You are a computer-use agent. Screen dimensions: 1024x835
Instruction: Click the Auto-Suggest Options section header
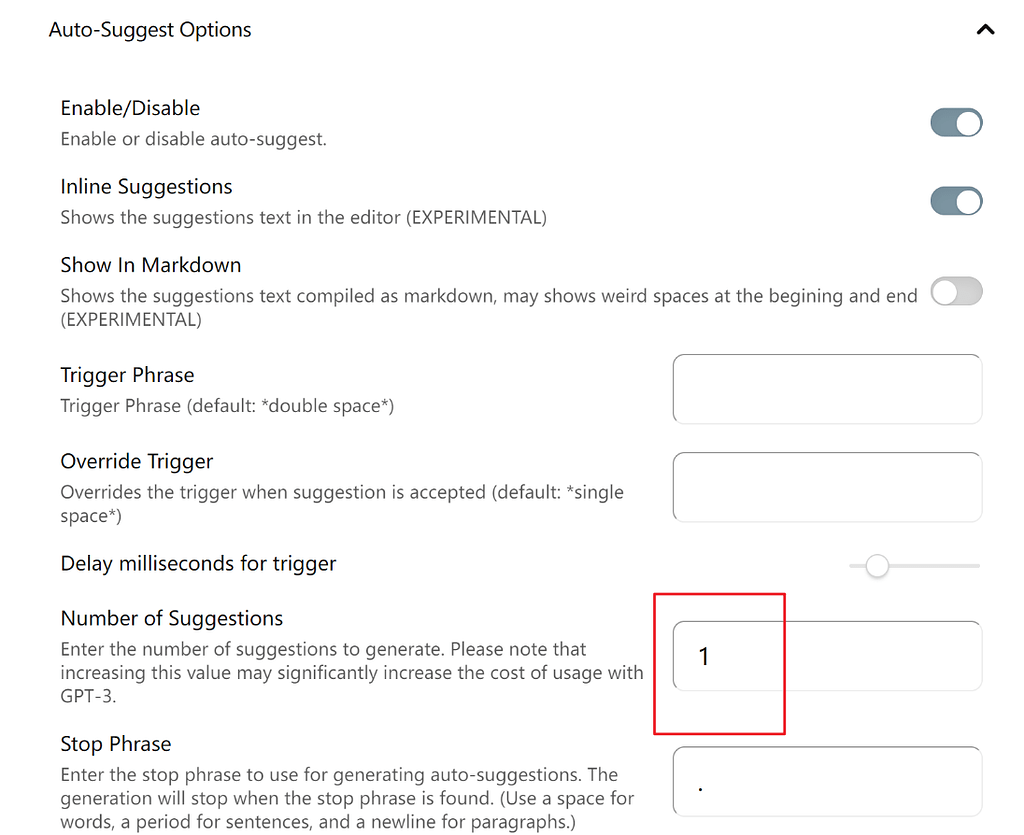coord(150,30)
